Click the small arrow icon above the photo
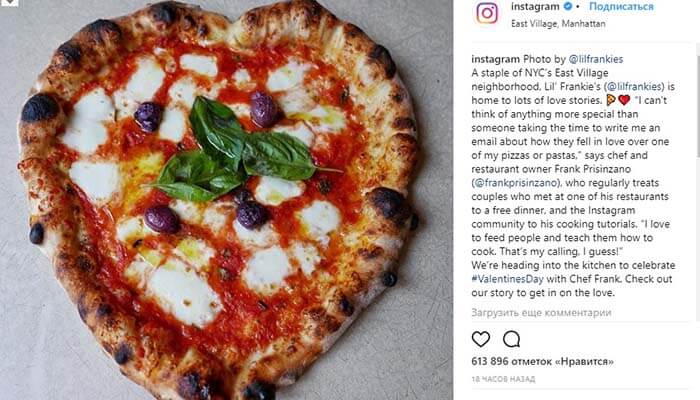 9,3
